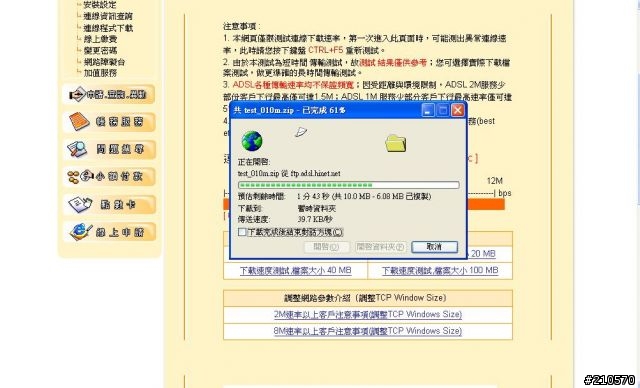Click the green download progress bar
Image resolution: width=640 pixels, height=388 pixels.
tap(349, 185)
